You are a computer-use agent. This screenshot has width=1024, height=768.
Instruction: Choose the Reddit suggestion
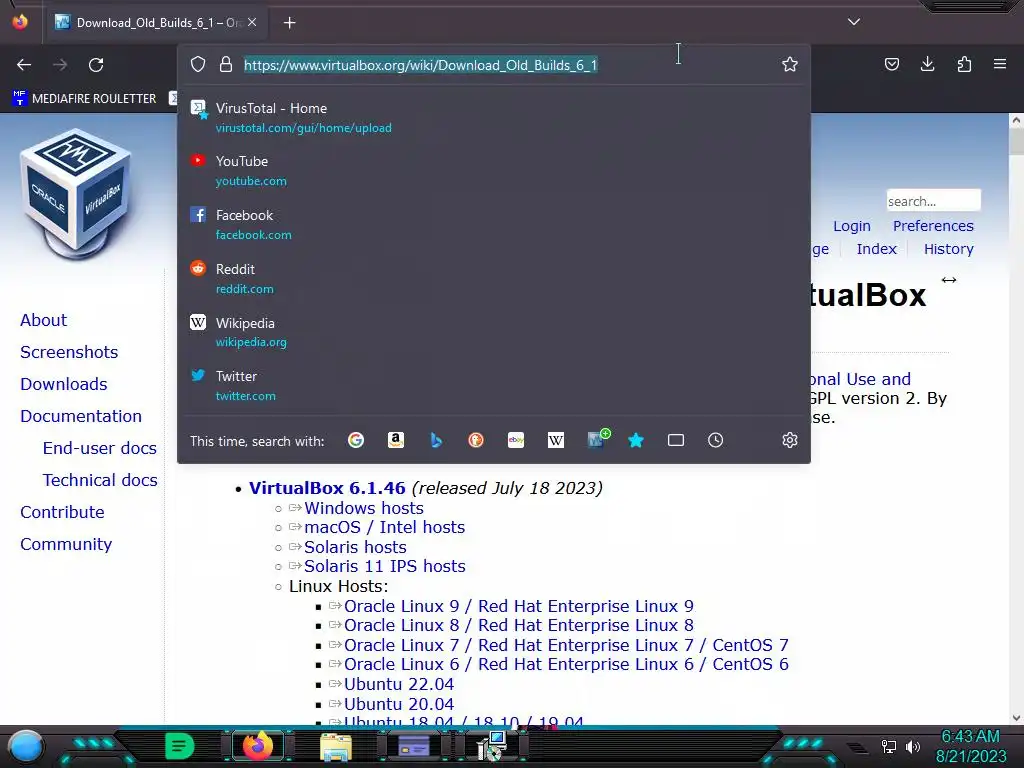(x=493, y=279)
